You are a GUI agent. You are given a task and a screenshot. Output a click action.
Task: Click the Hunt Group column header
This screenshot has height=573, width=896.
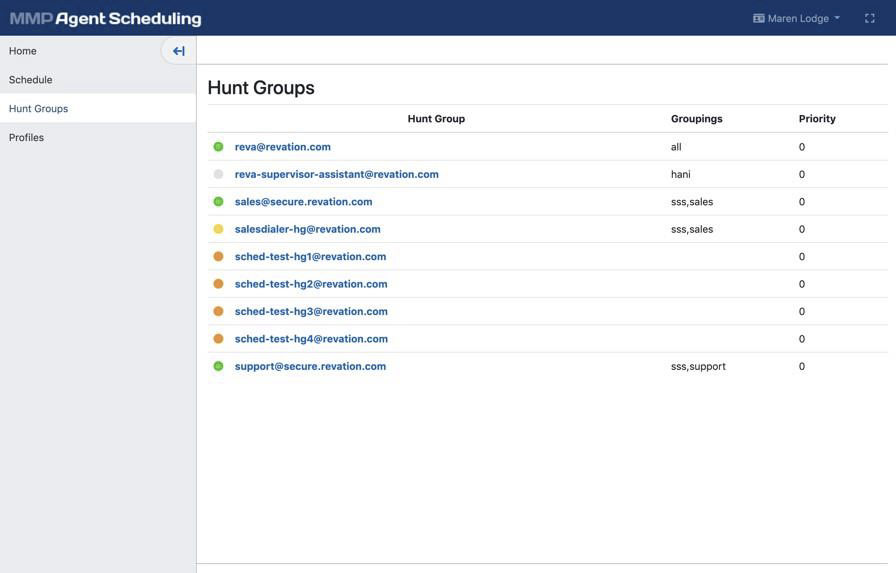click(436, 119)
